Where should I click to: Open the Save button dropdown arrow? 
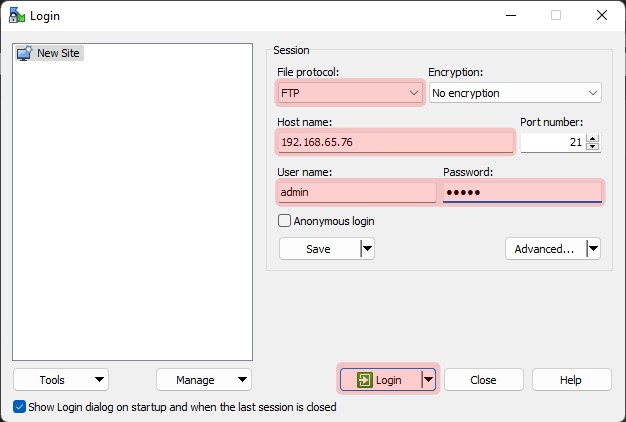(x=367, y=249)
